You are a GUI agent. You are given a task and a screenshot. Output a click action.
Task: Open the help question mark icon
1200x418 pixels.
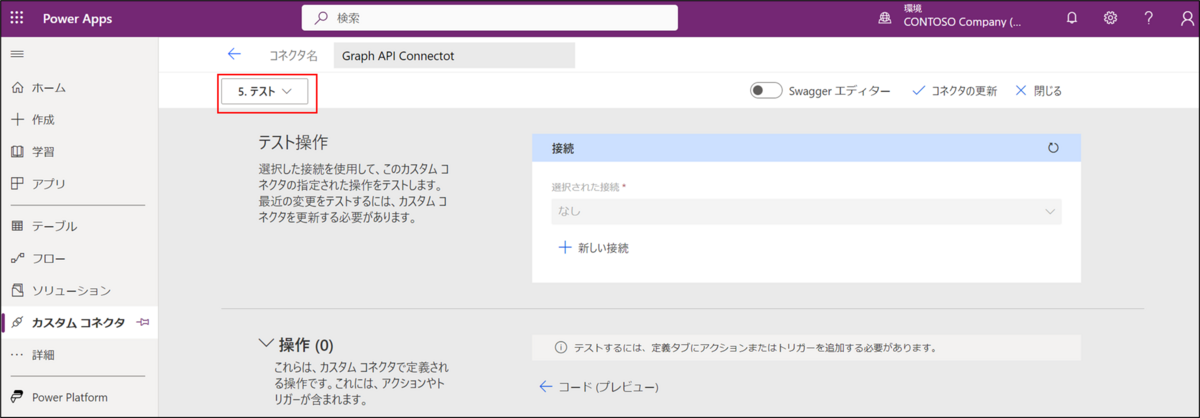1149,18
